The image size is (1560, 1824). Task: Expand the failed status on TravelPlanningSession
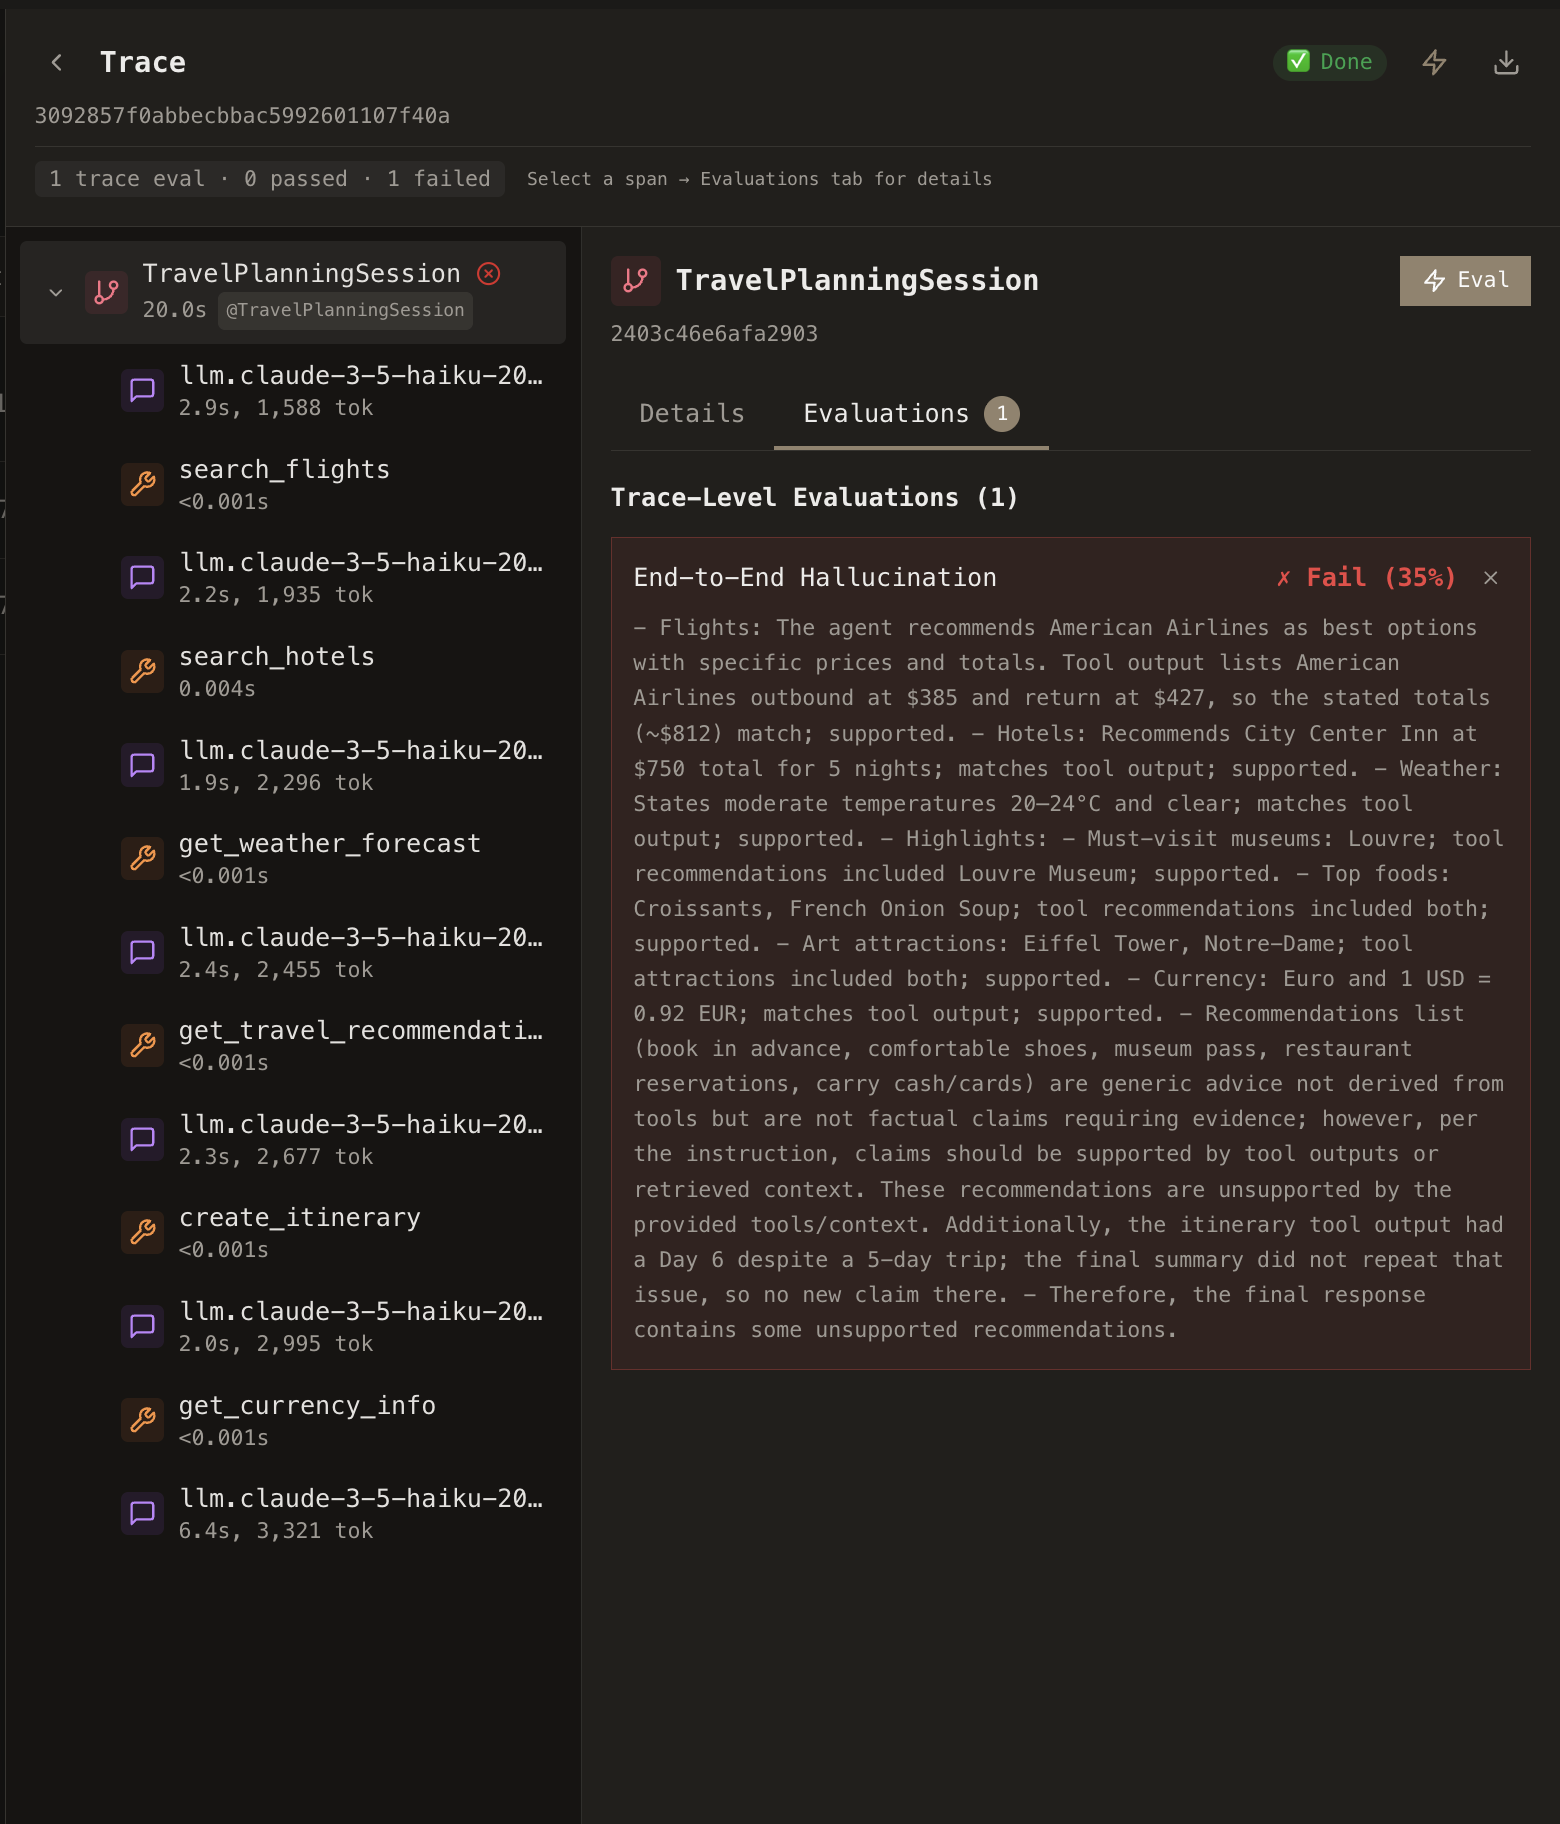[x=488, y=273]
